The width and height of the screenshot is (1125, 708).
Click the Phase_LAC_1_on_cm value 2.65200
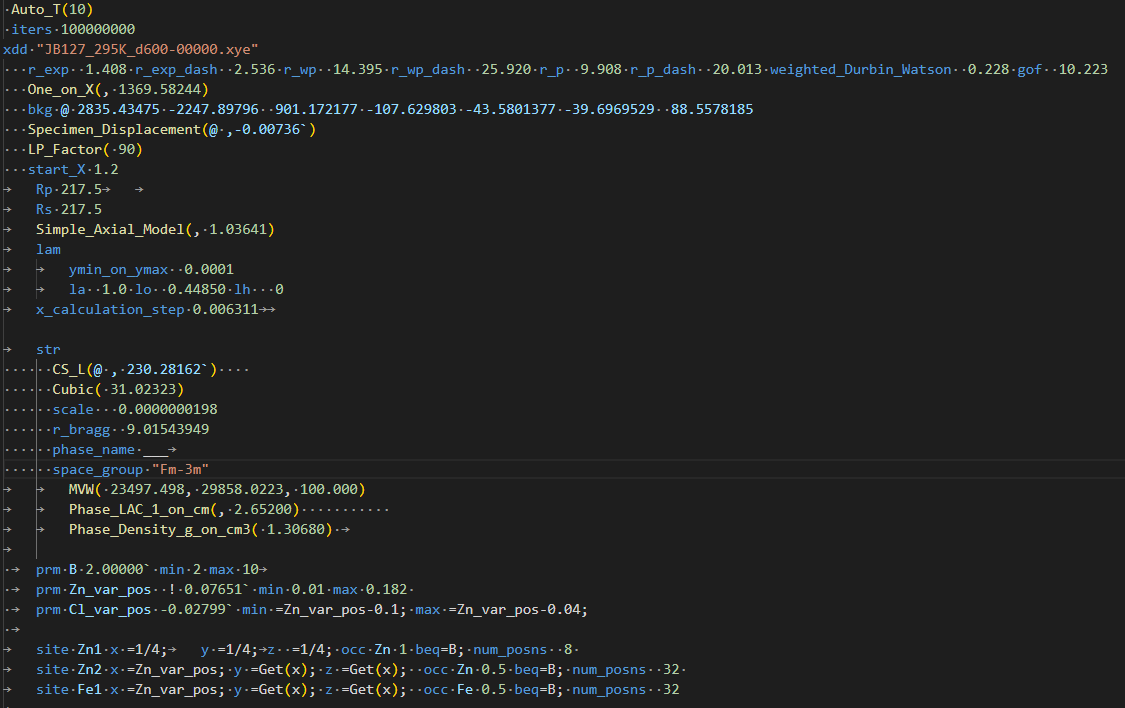tap(263, 510)
